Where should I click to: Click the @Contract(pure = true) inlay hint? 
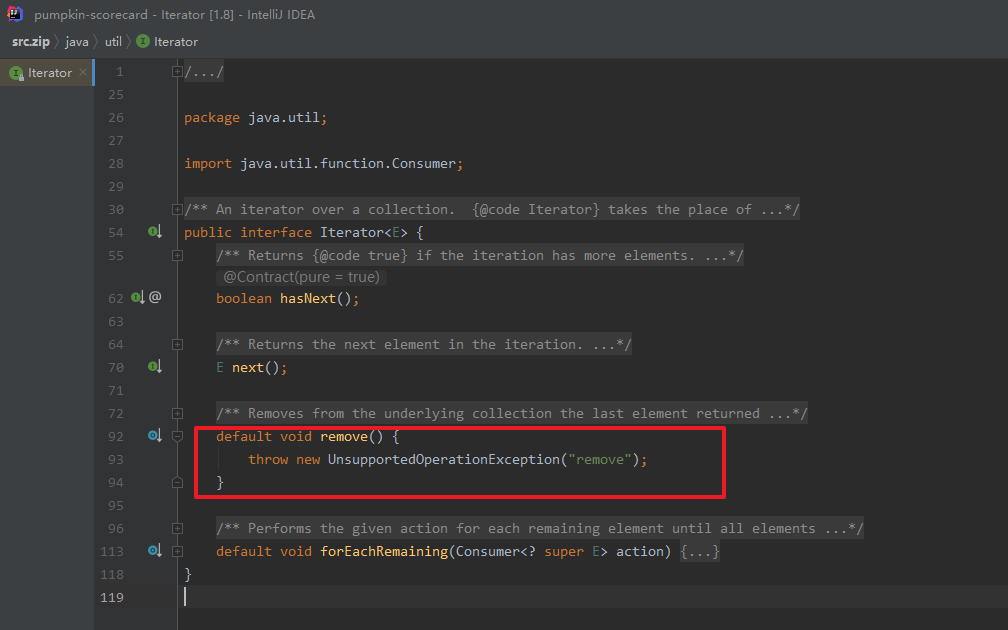tap(302, 277)
